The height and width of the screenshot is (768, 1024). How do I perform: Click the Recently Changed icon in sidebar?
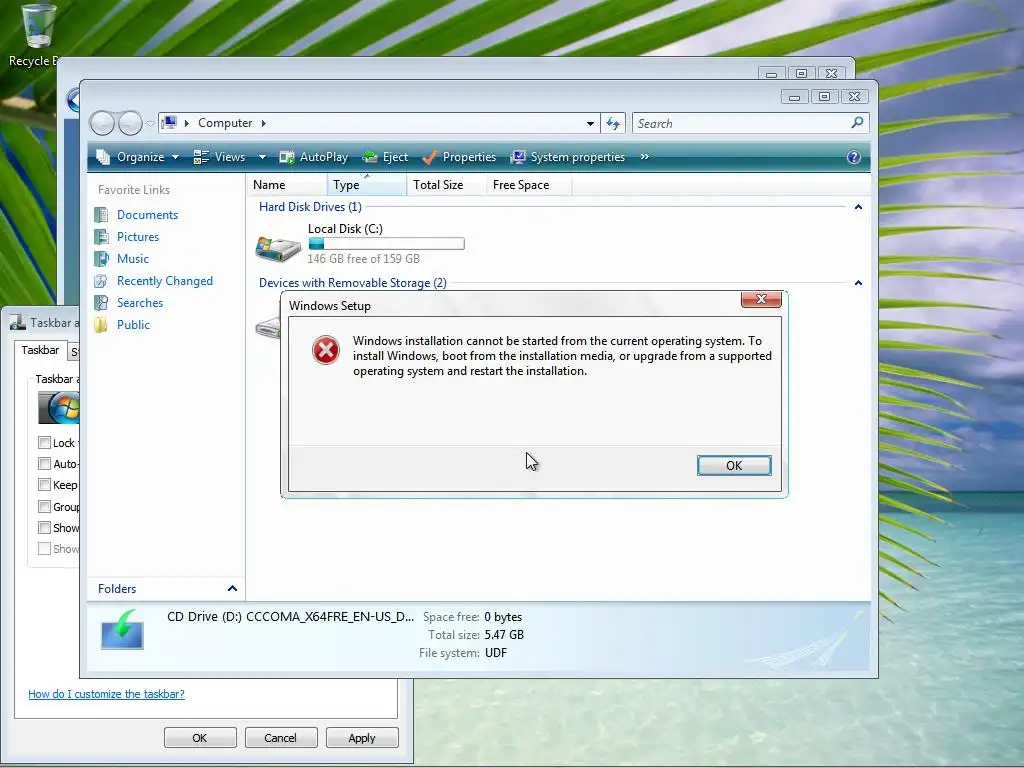101,281
